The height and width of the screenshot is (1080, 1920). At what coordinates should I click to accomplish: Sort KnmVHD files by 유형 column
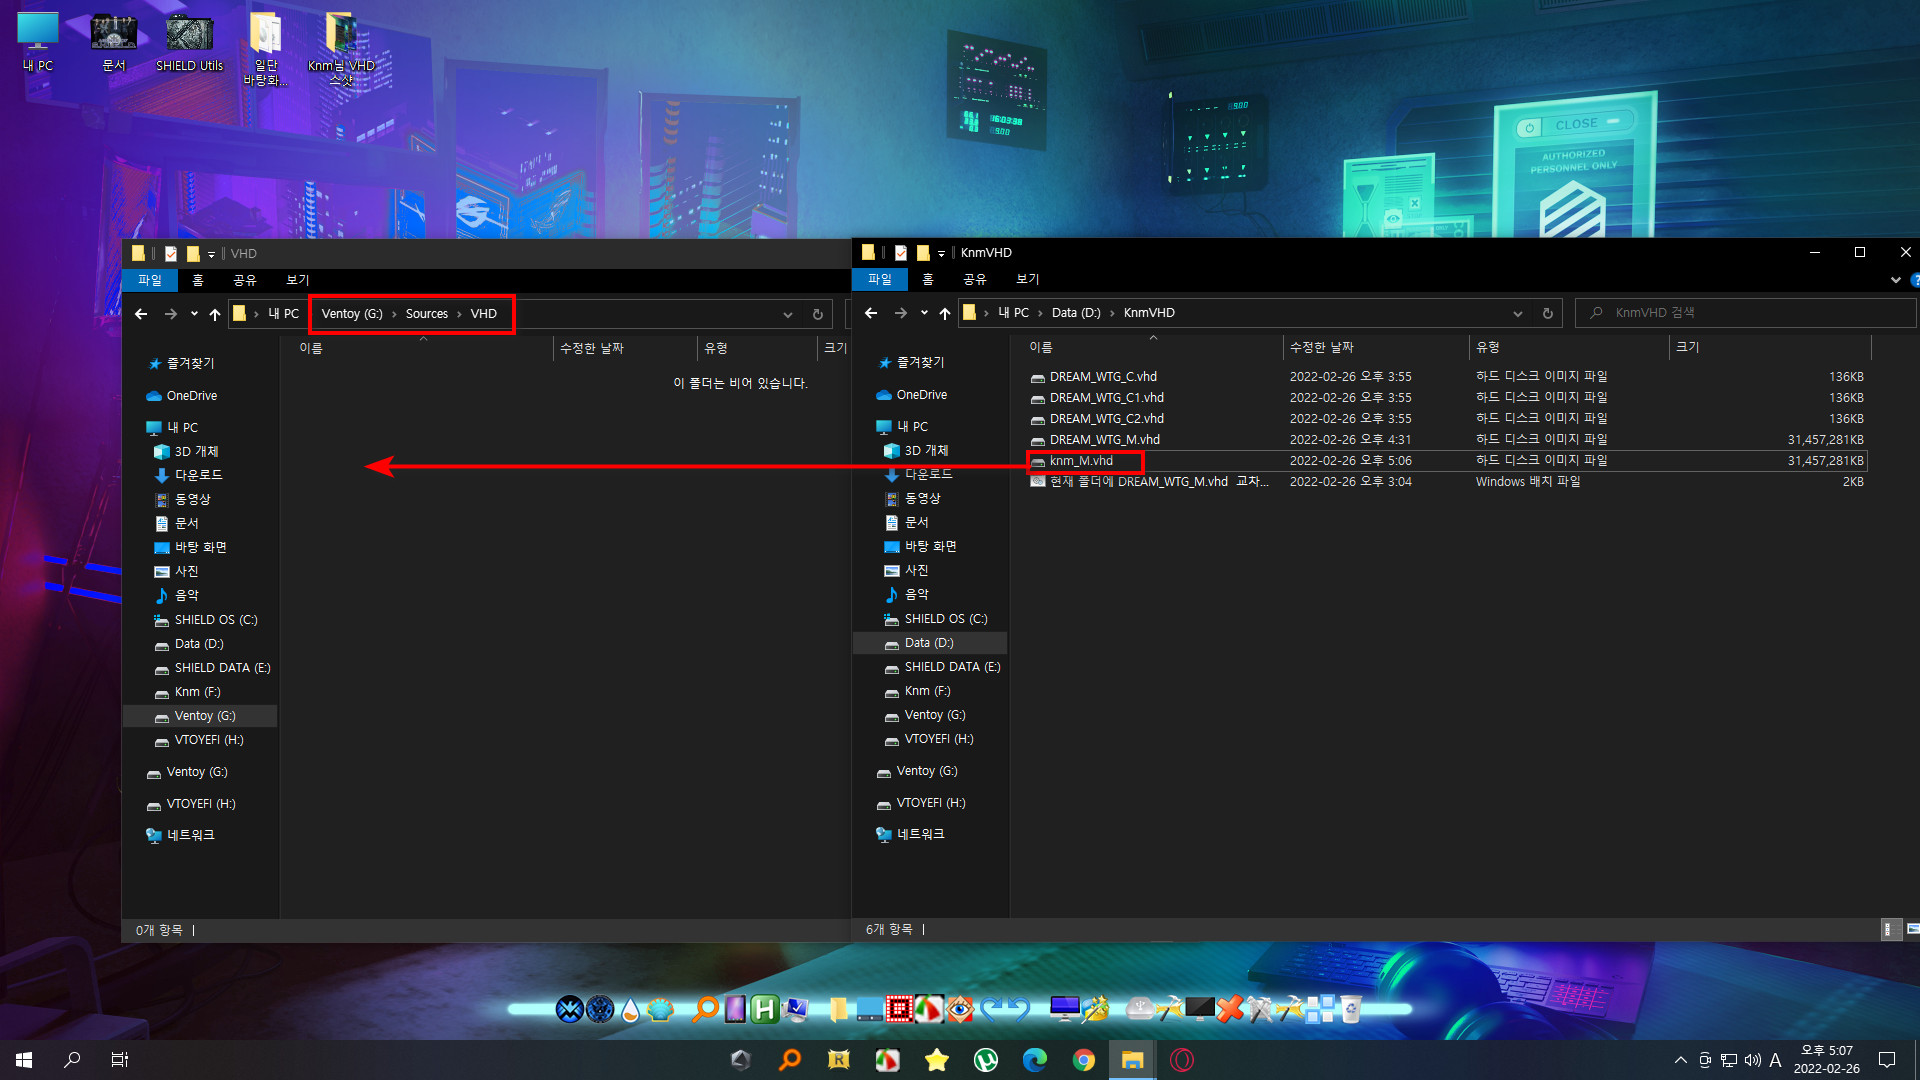click(1569, 347)
